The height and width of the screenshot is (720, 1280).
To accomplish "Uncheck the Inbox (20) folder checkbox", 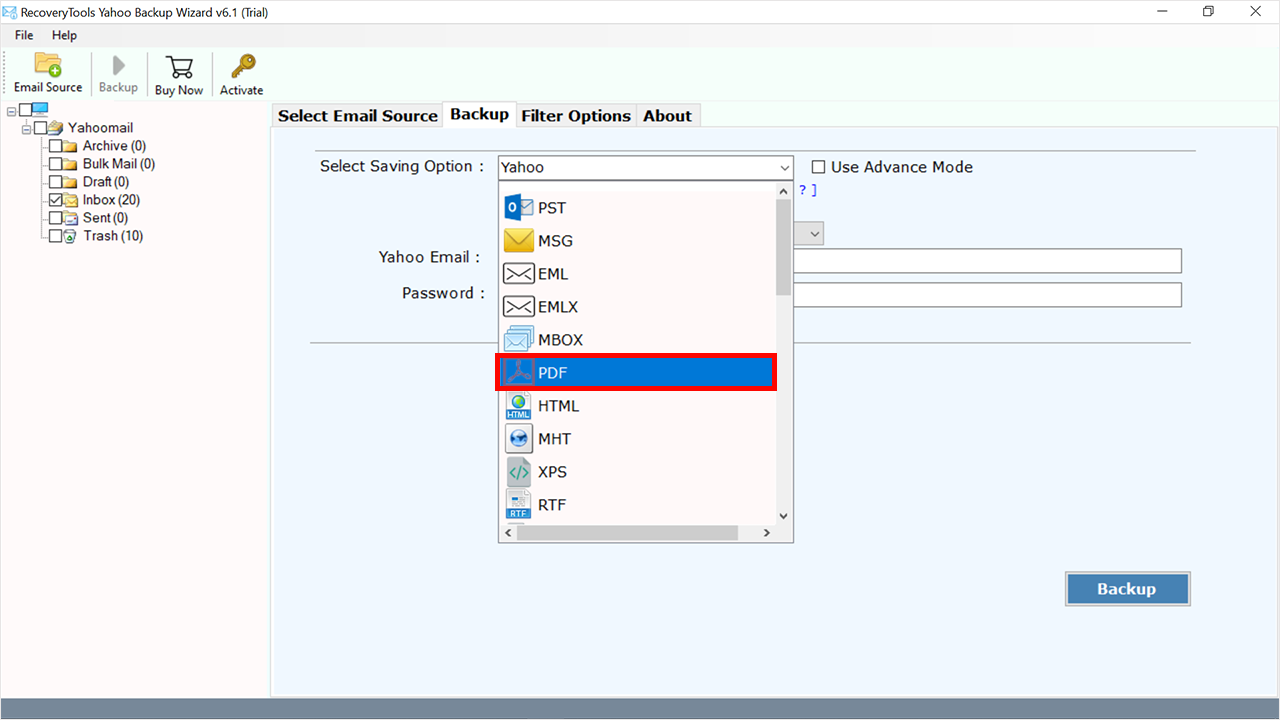I will [56, 200].
